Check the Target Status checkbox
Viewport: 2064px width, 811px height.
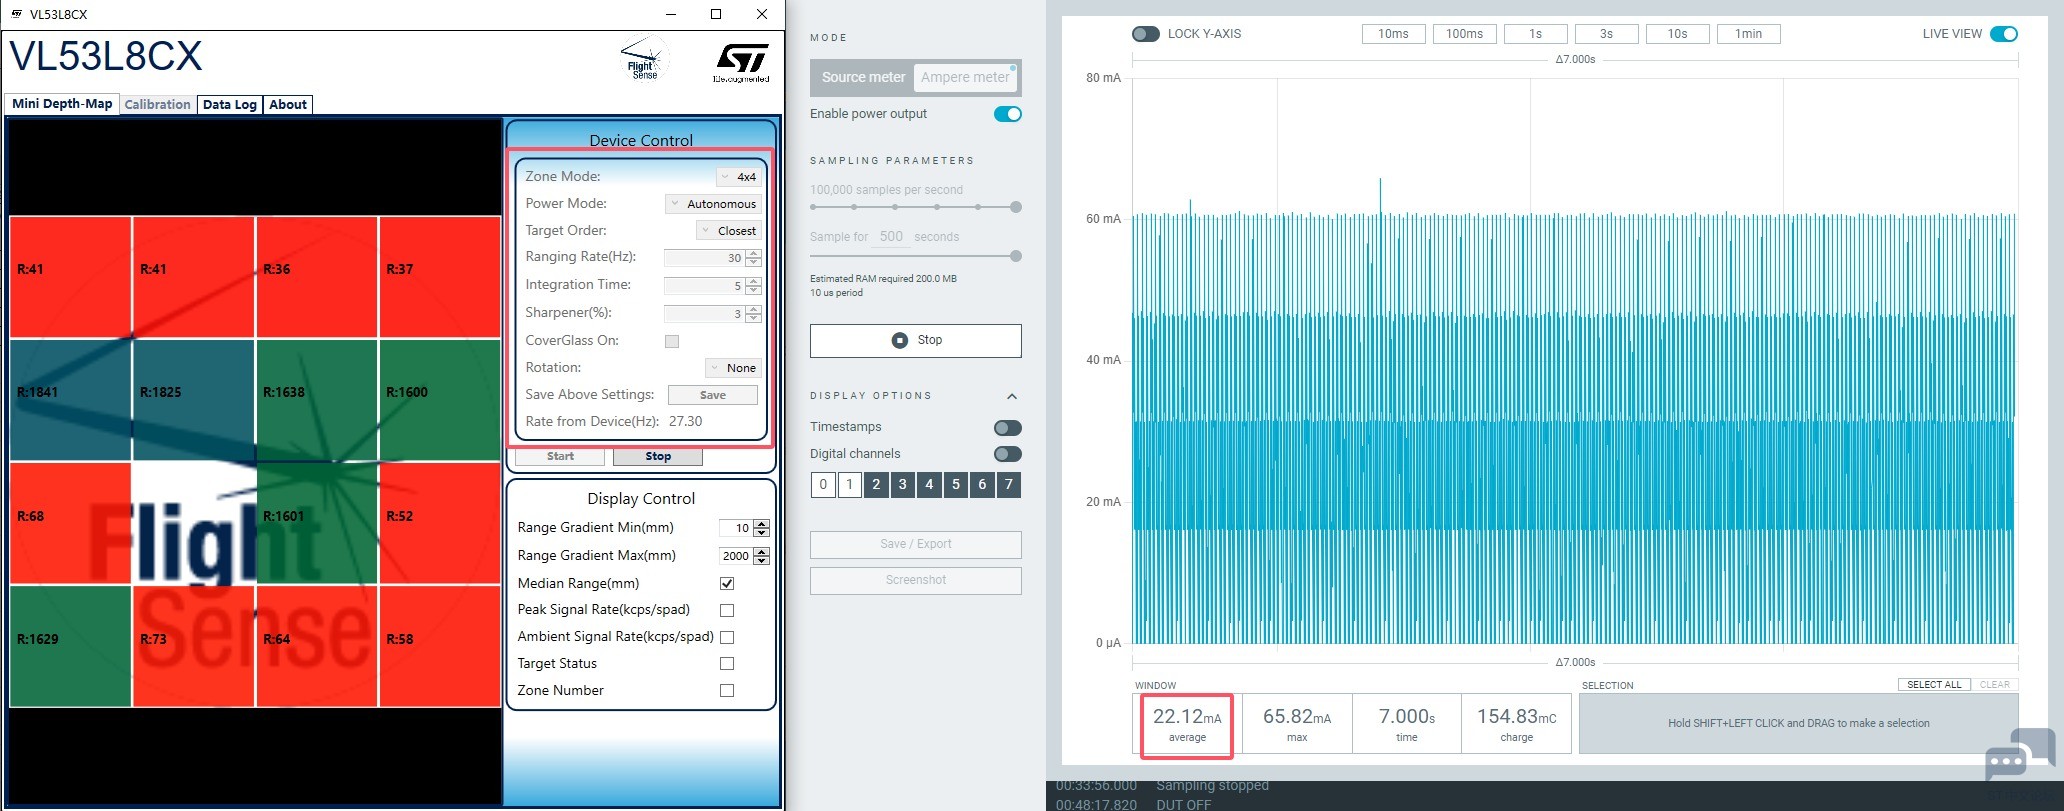pos(727,664)
